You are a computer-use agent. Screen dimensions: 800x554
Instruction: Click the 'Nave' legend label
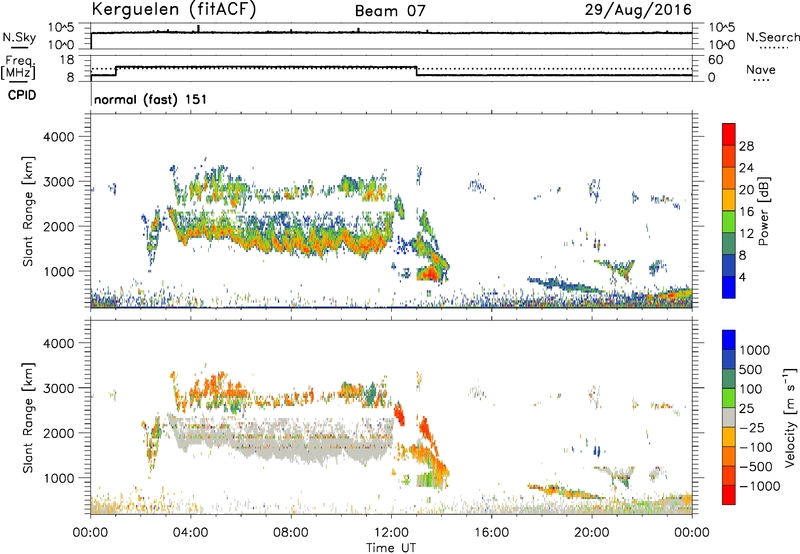(760, 70)
